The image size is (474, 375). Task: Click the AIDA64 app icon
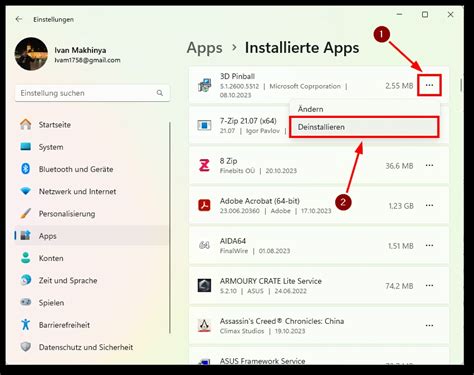tap(204, 246)
